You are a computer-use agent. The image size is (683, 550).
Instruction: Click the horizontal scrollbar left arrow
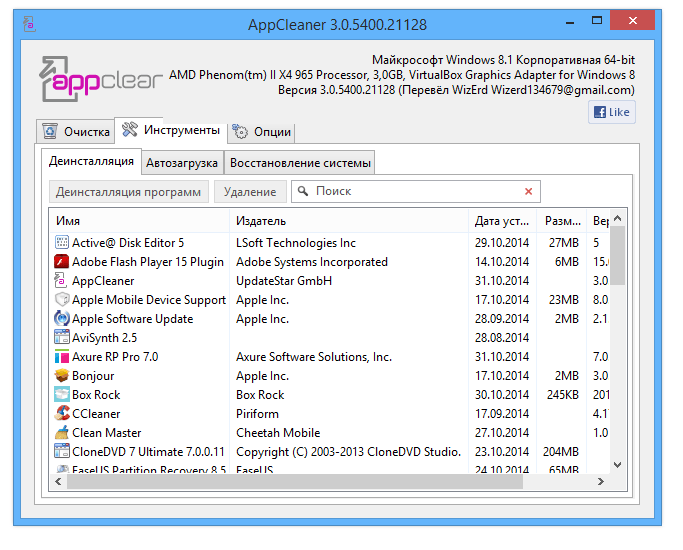click(58, 482)
